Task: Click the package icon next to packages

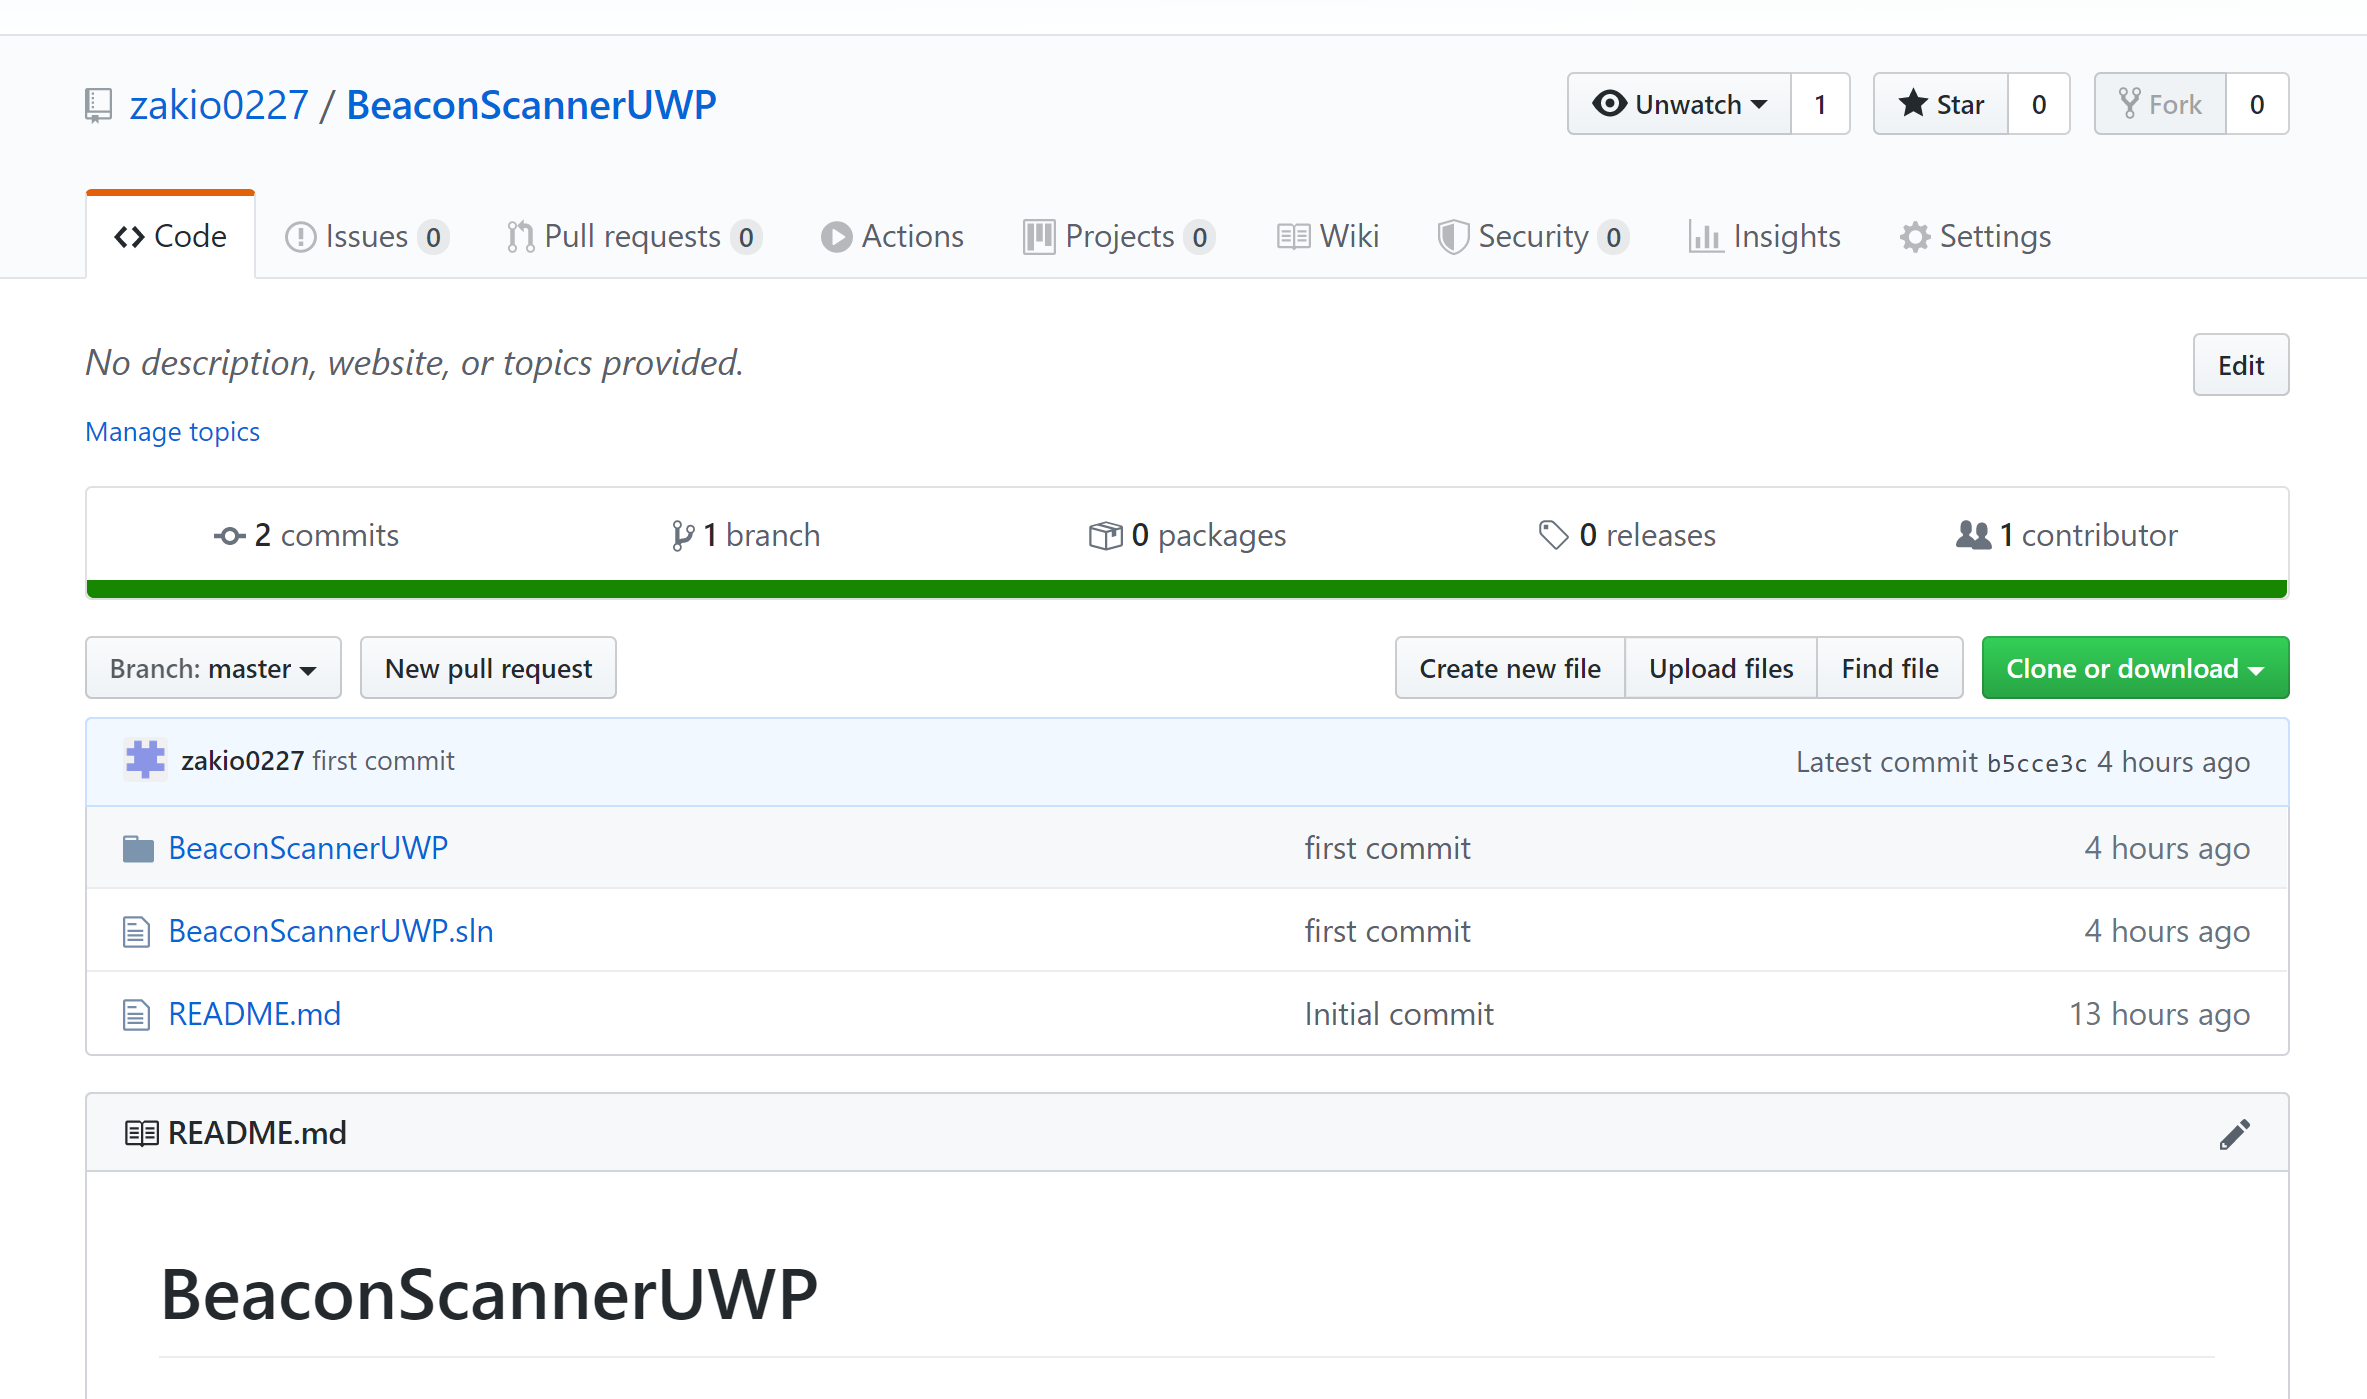Action: 1105,536
